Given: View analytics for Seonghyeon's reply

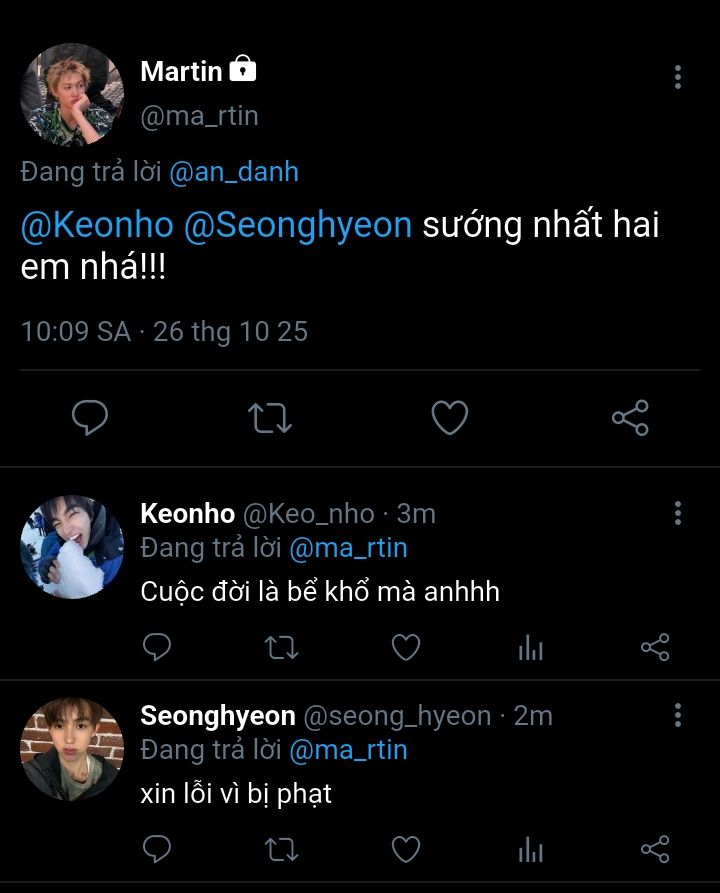Looking at the screenshot, I should tap(530, 850).
